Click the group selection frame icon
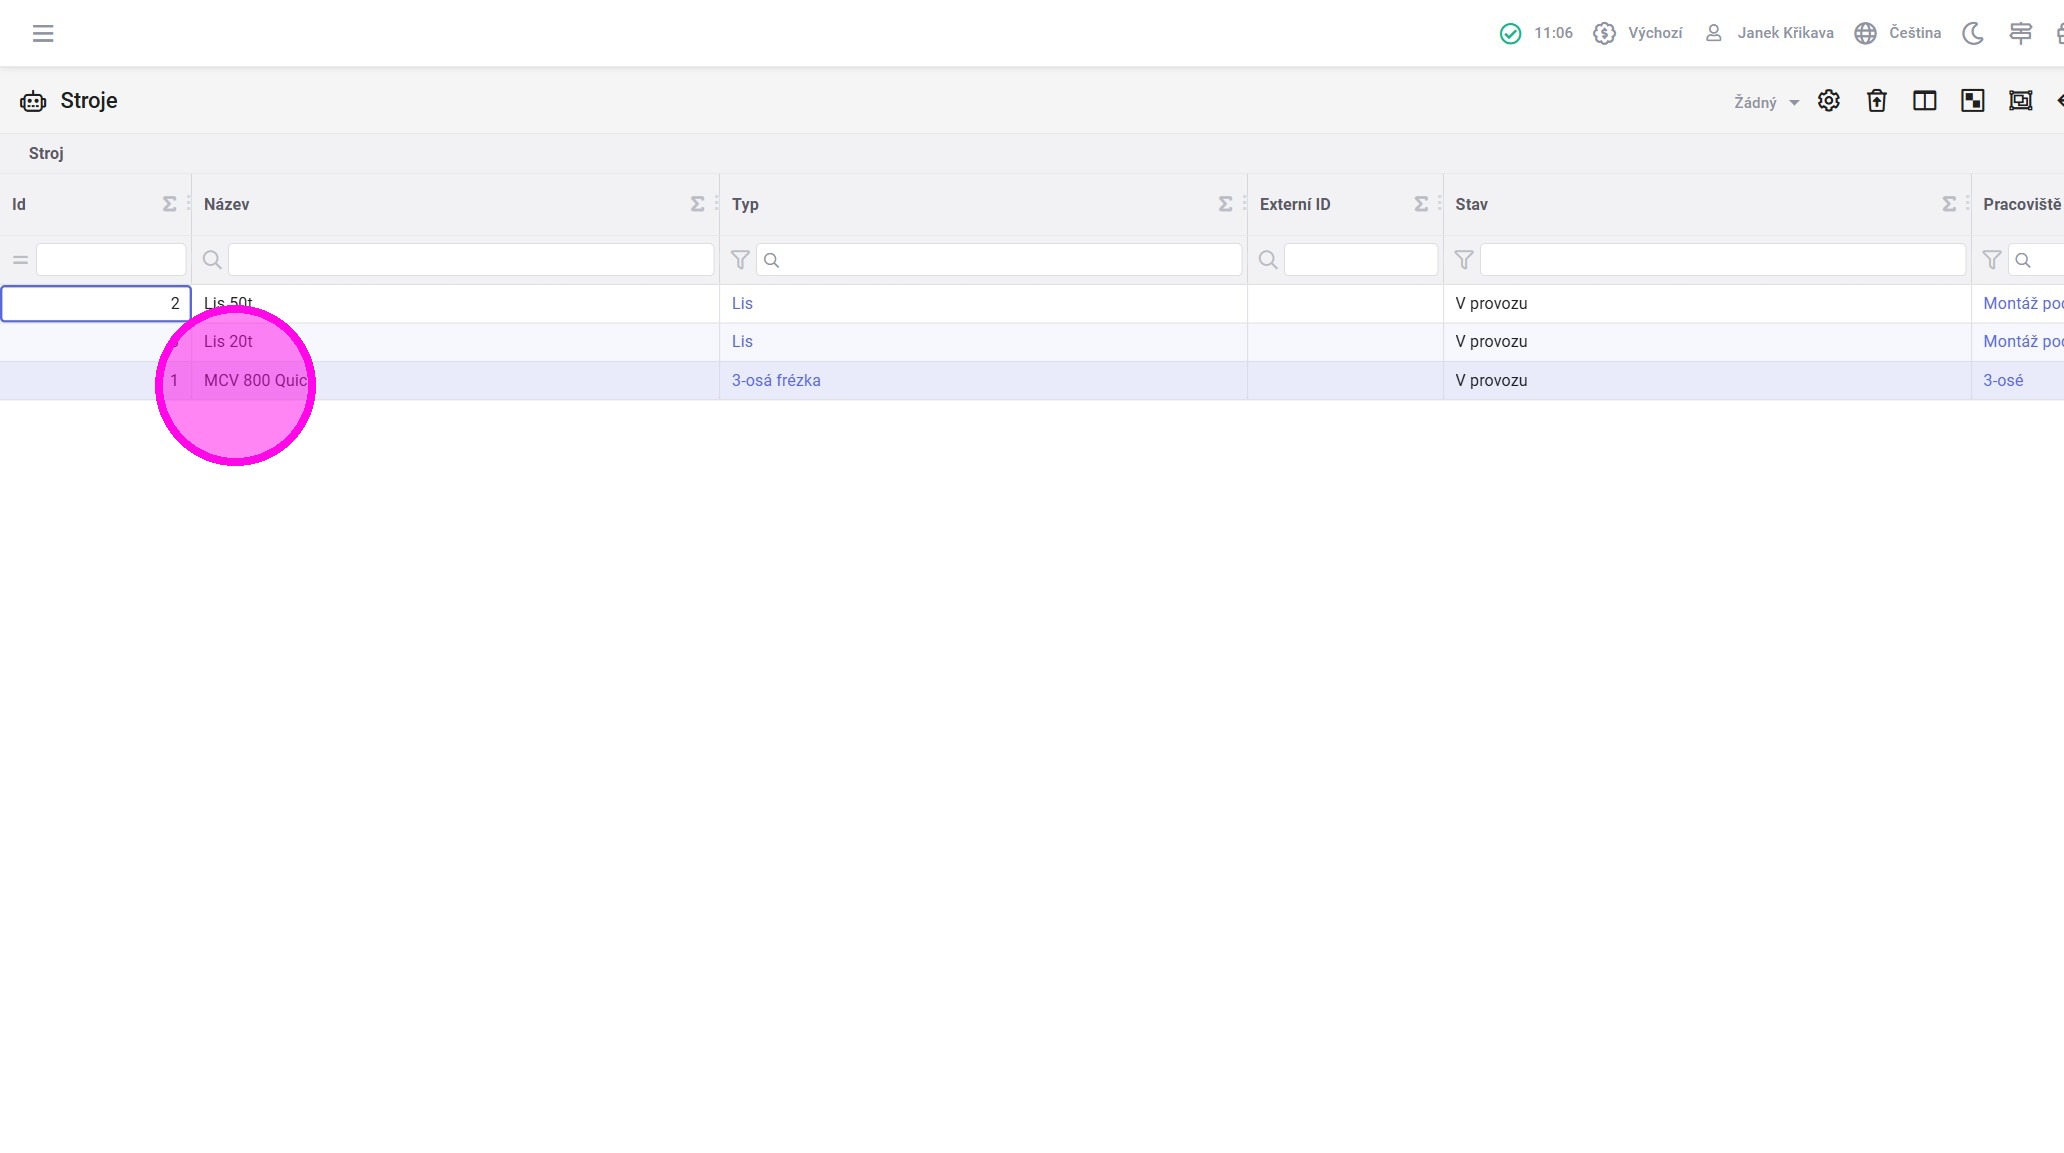 [x=2020, y=101]
